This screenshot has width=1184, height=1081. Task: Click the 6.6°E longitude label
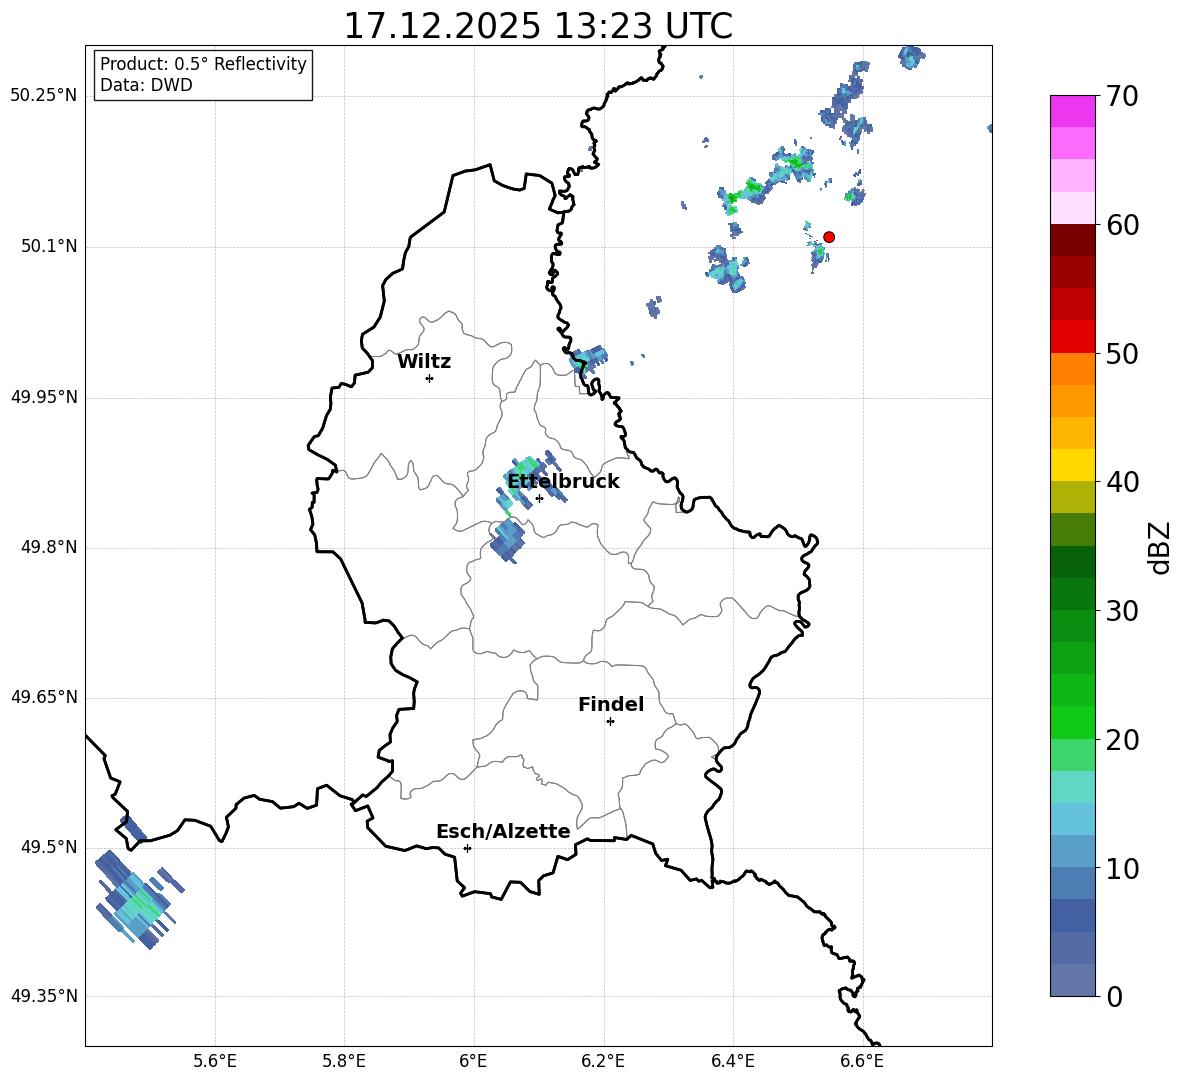point(862,1061)
